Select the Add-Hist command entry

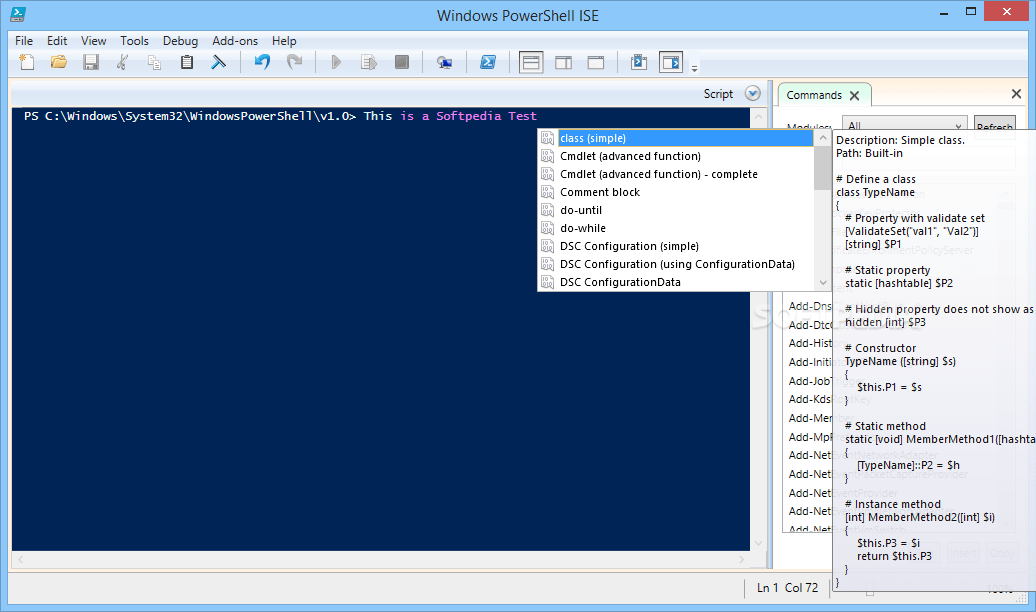[x=809, y=343]
